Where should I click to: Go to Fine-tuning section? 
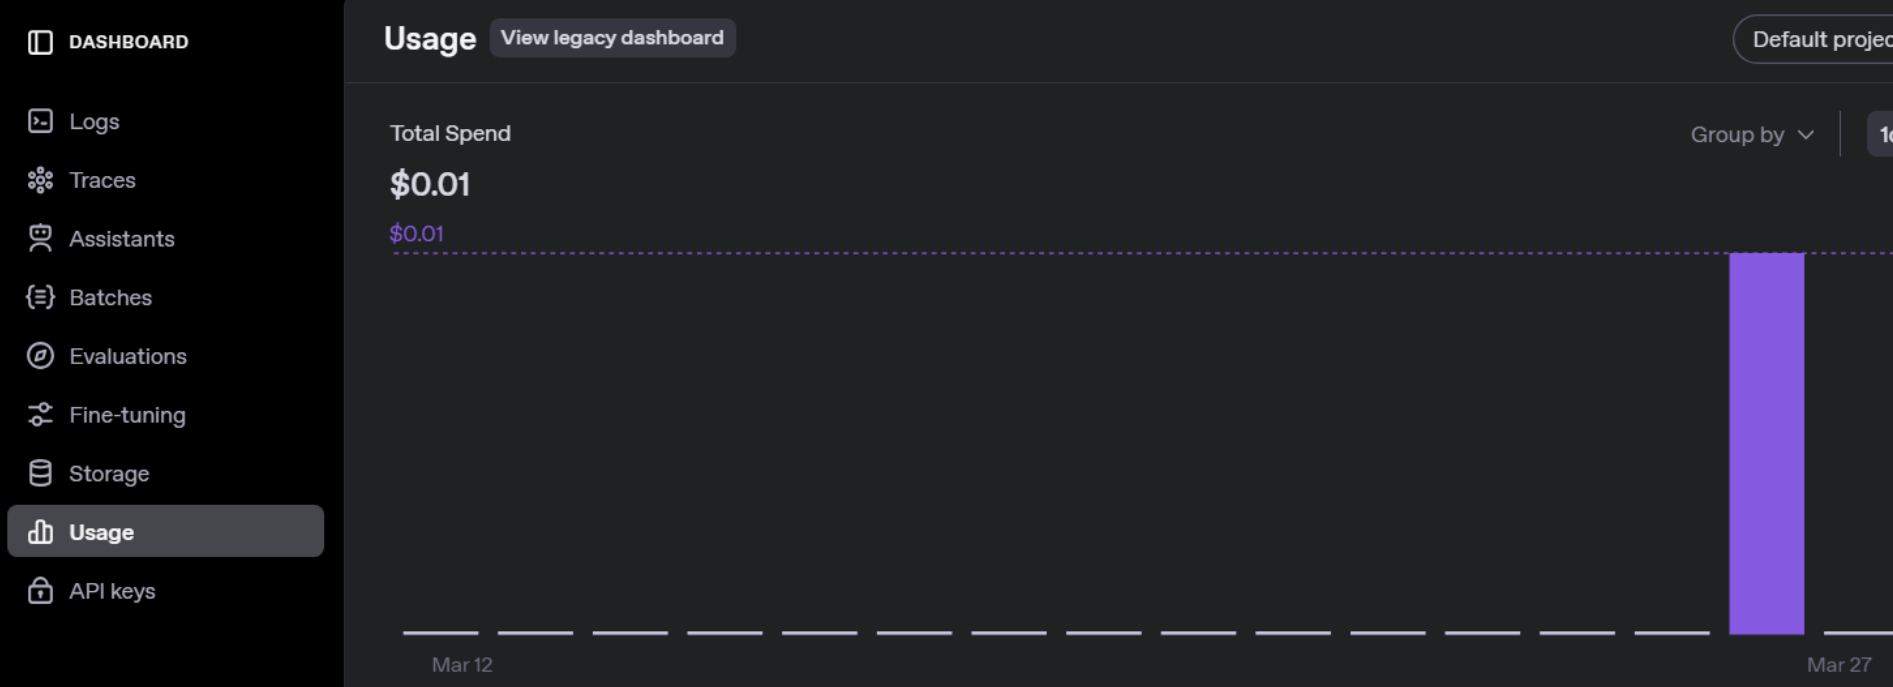coord(127,415)
